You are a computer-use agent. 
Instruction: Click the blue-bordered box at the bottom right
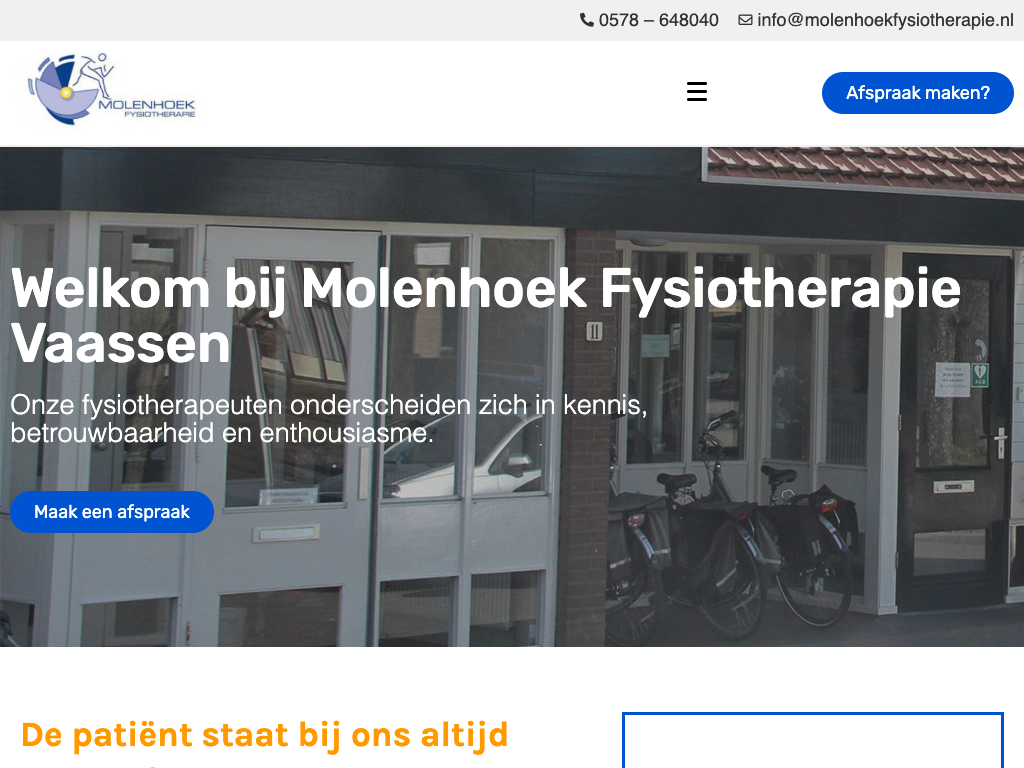click(x=812, y=741)
